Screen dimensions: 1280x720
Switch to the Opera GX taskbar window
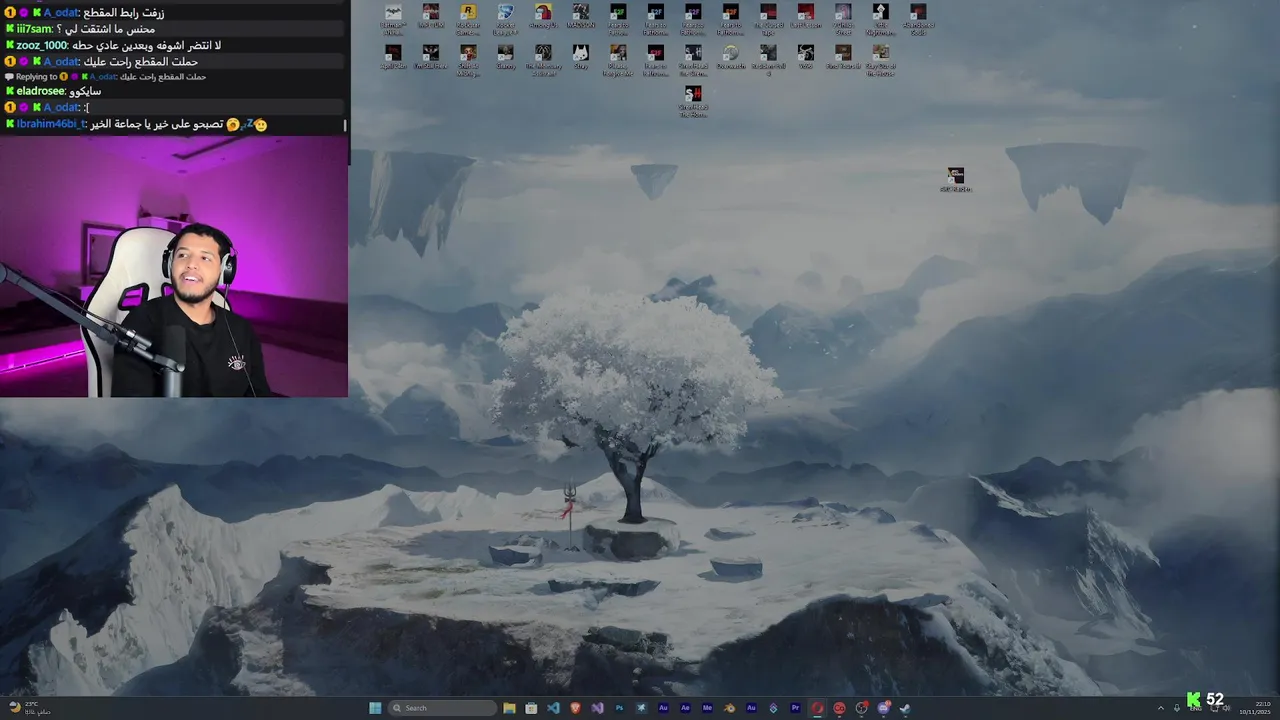[x=817, y=708]
